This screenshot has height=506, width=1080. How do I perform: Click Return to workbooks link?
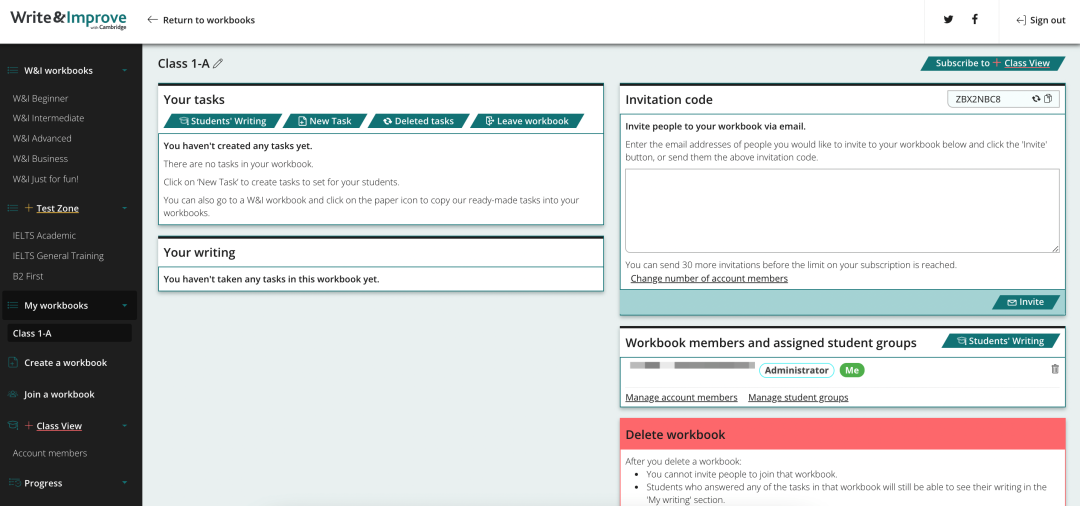coord(201,20)
